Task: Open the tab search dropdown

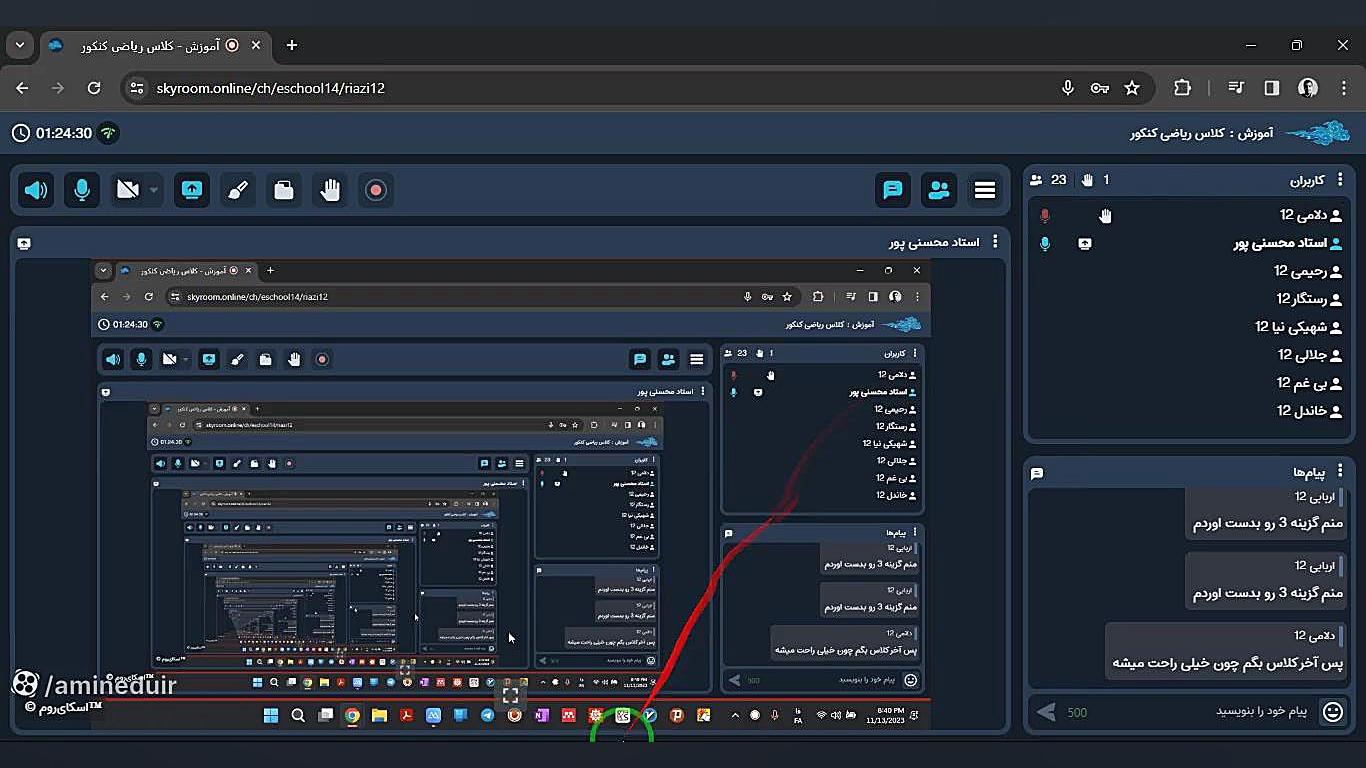Action: coord(19,45)
